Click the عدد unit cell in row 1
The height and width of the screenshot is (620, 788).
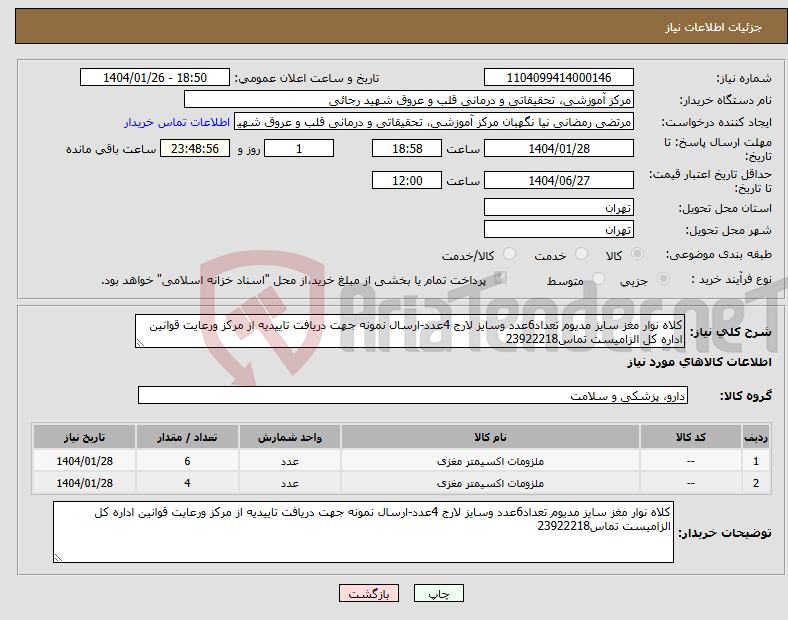[x=290, y=461]
